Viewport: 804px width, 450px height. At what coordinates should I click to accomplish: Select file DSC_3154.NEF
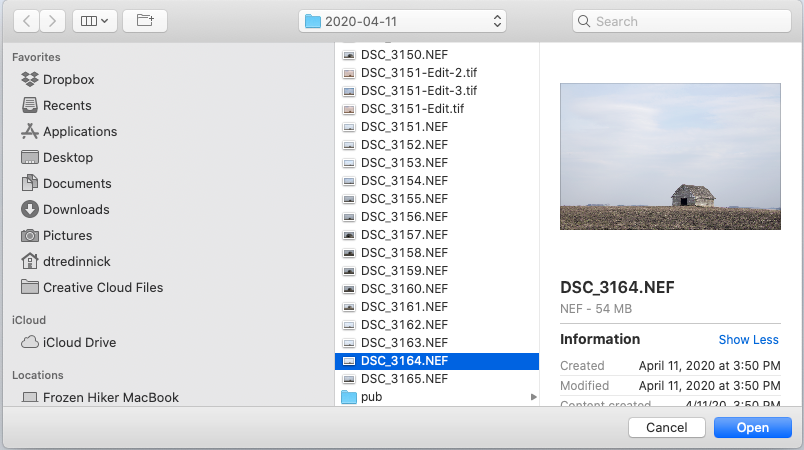437,181
